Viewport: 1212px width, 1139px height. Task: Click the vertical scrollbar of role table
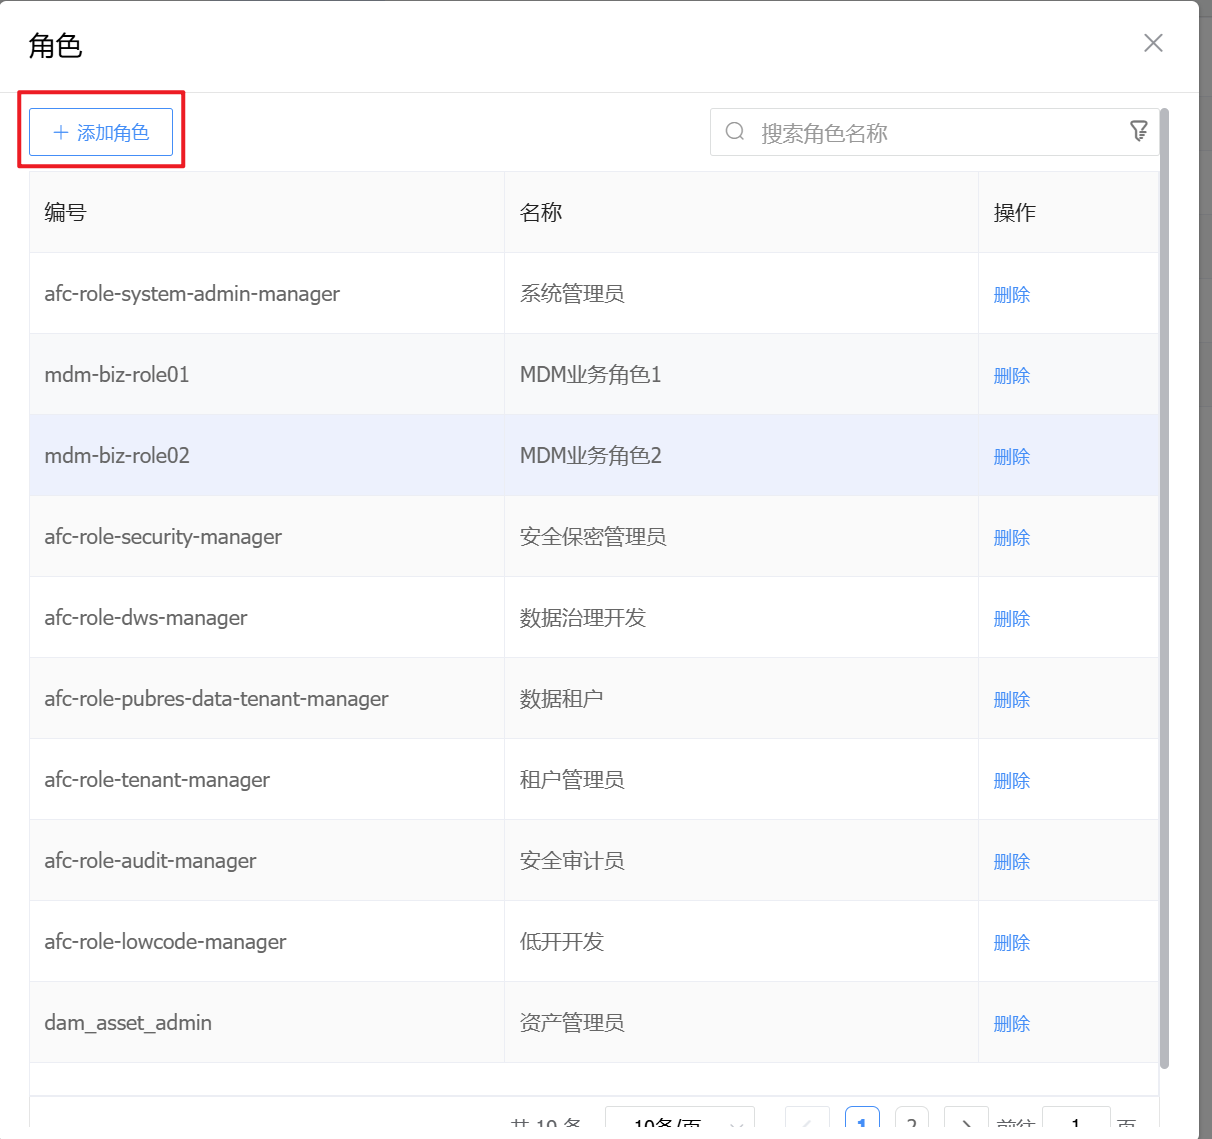tap(1164, 588)
